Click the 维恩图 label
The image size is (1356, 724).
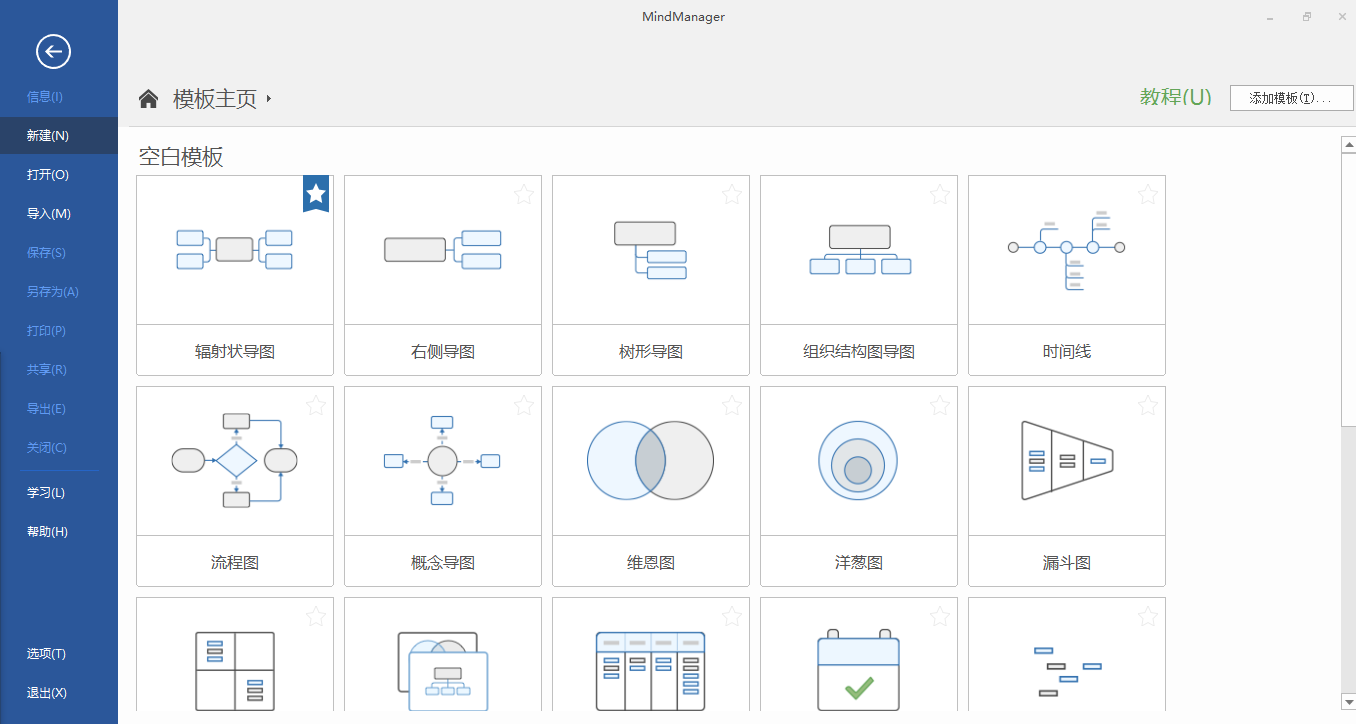651,563
